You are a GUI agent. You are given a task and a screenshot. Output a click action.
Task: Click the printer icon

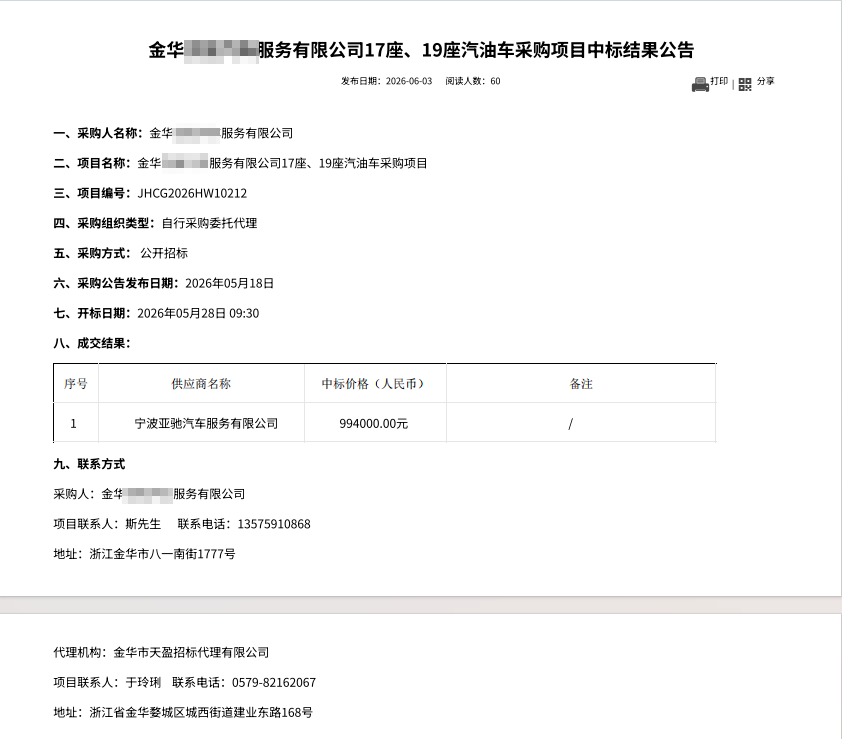point(700,84)
